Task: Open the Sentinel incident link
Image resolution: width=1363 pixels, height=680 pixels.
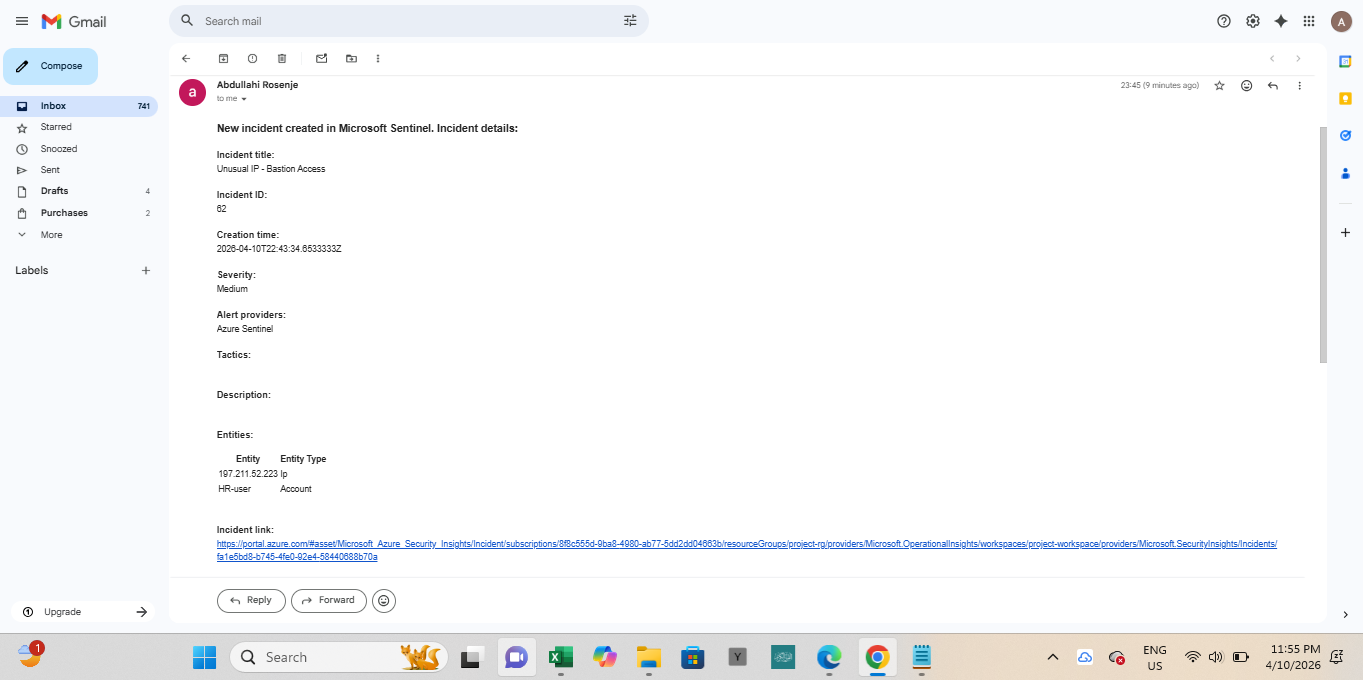Action: pos(747,550)
